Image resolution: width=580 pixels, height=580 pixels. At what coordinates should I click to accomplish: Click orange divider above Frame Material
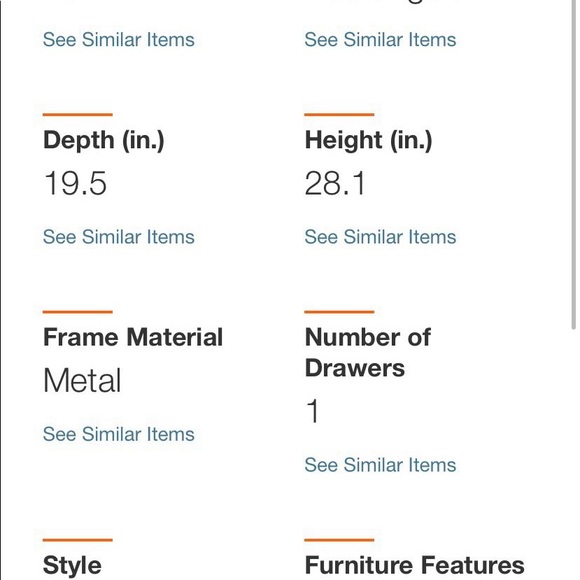(78, 312)
